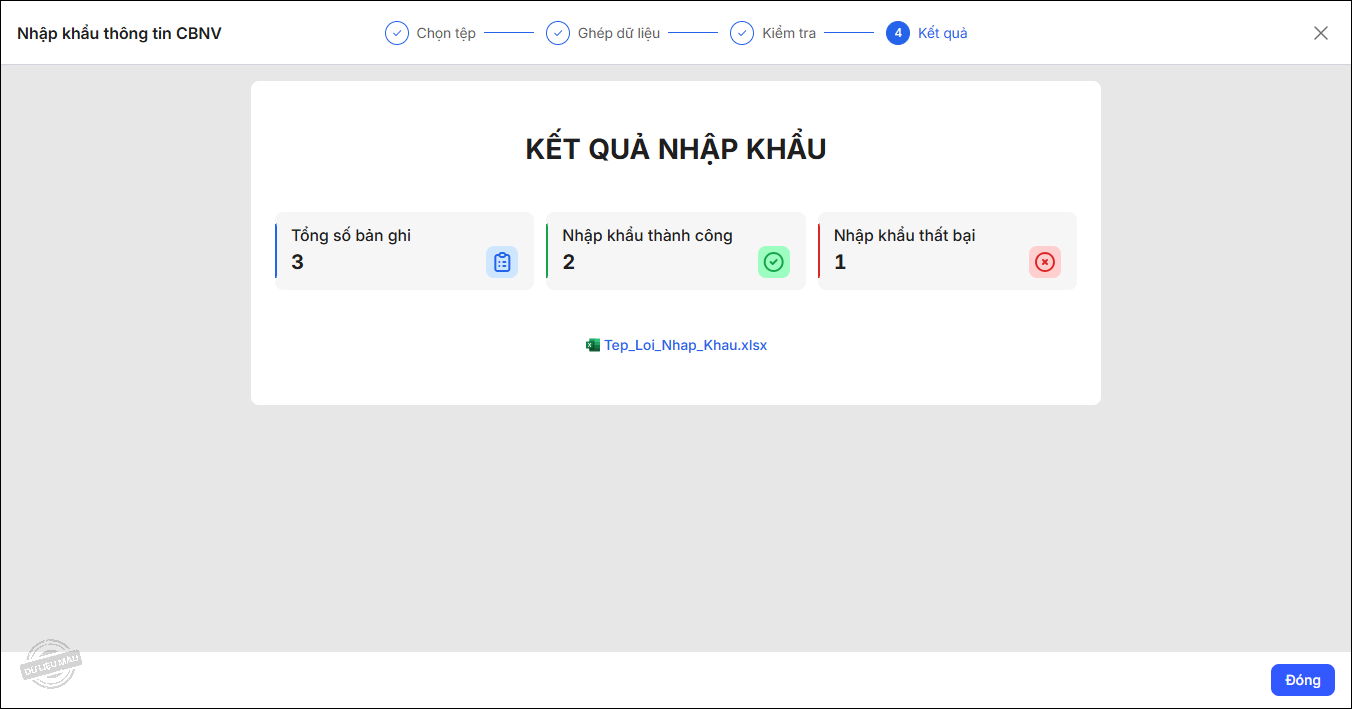The width and height of the screenshot is (1352, 709).
Task: Click the Excel file icon beside error file
Action: tap(593, 345)
